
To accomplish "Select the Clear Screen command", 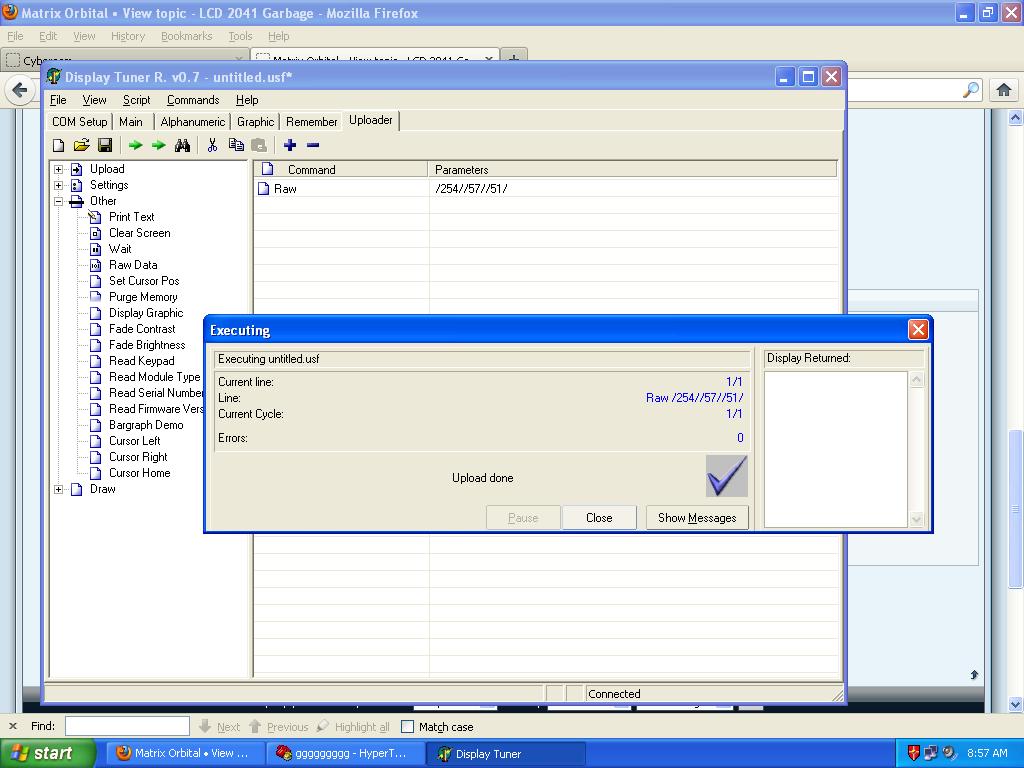I will click(x=140, y=233).
